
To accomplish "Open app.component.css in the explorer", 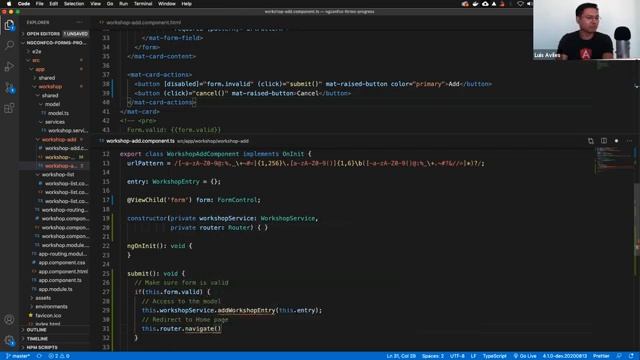I will click(x=62, y=263).
